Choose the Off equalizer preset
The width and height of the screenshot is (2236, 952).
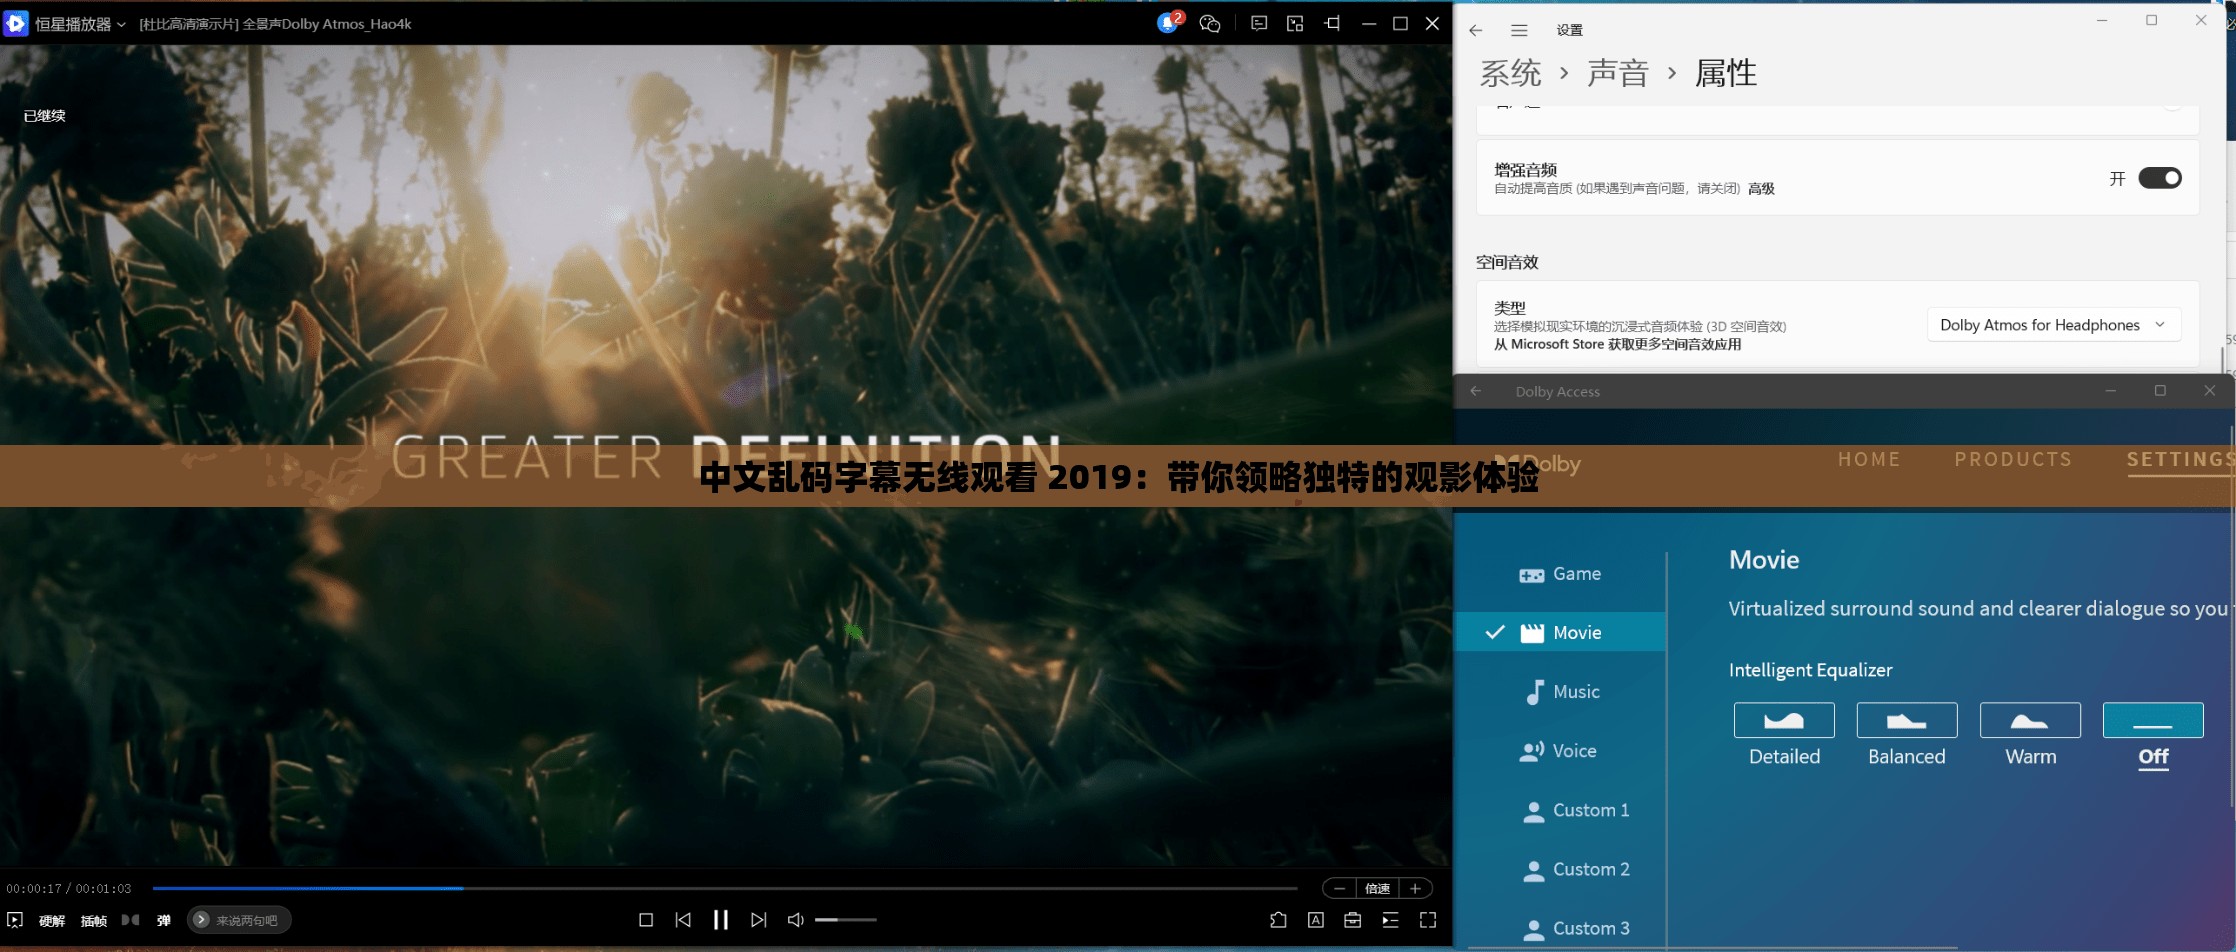pyautogui.click(x=2153, y=720)
